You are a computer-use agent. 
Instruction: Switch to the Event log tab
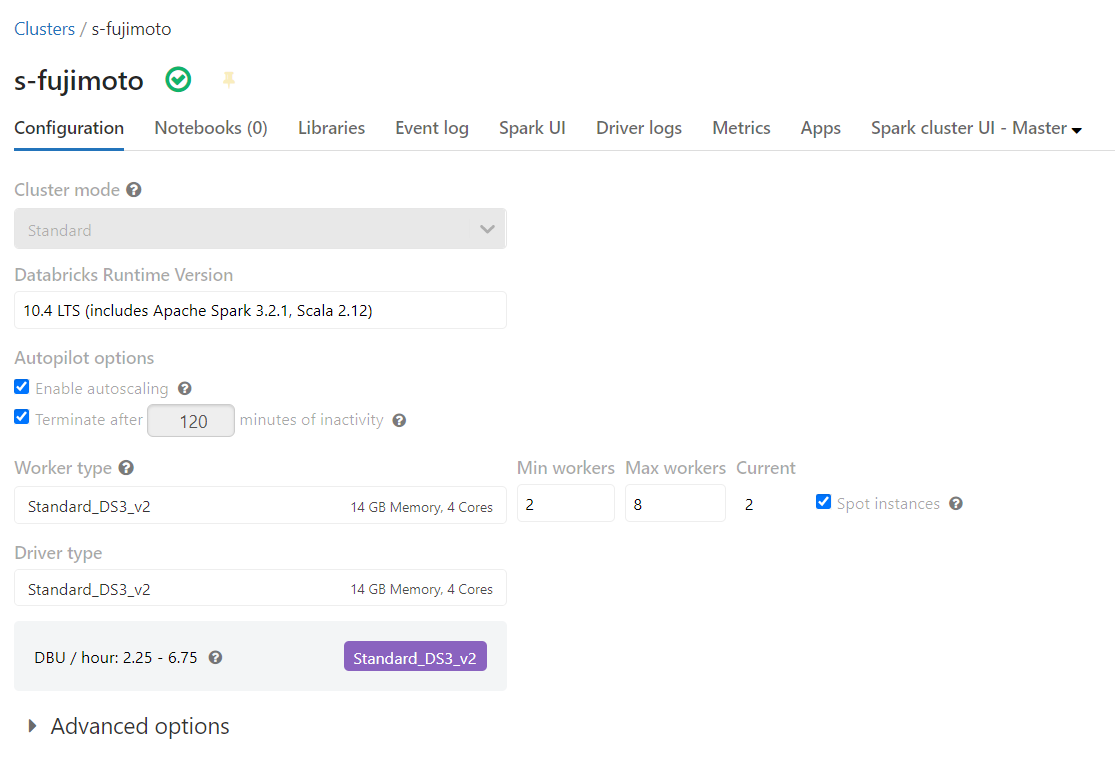point(432,129)
